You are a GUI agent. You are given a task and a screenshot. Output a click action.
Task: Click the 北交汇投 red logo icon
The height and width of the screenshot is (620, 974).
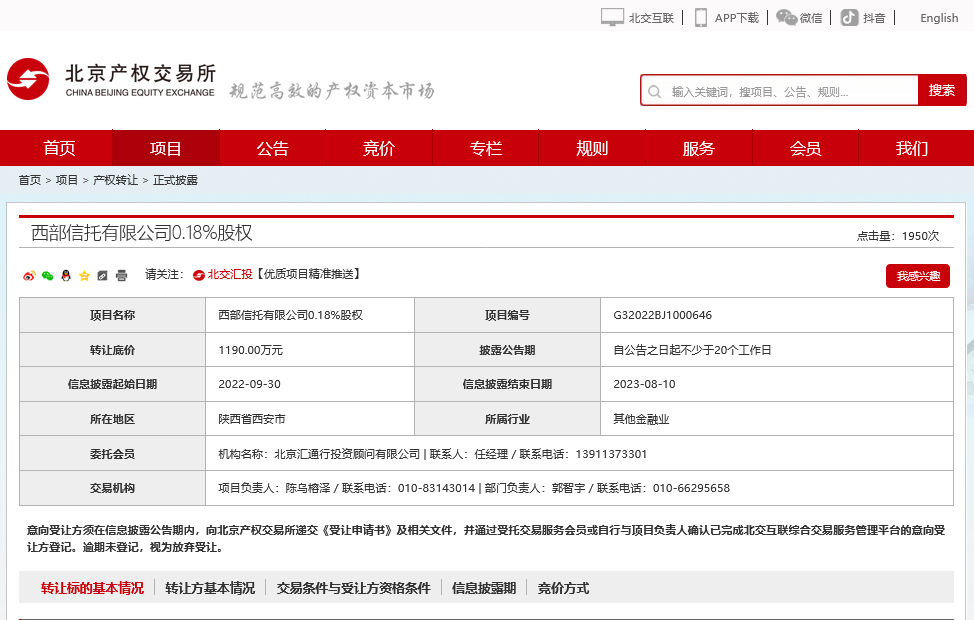coord(199,275)
